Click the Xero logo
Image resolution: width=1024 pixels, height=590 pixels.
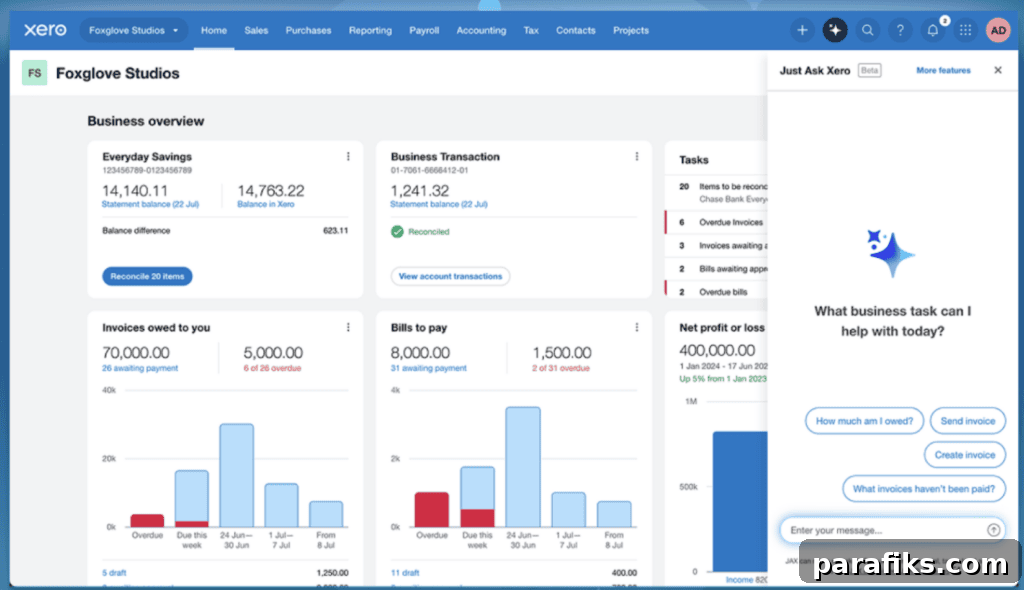(x=45, y=30)
